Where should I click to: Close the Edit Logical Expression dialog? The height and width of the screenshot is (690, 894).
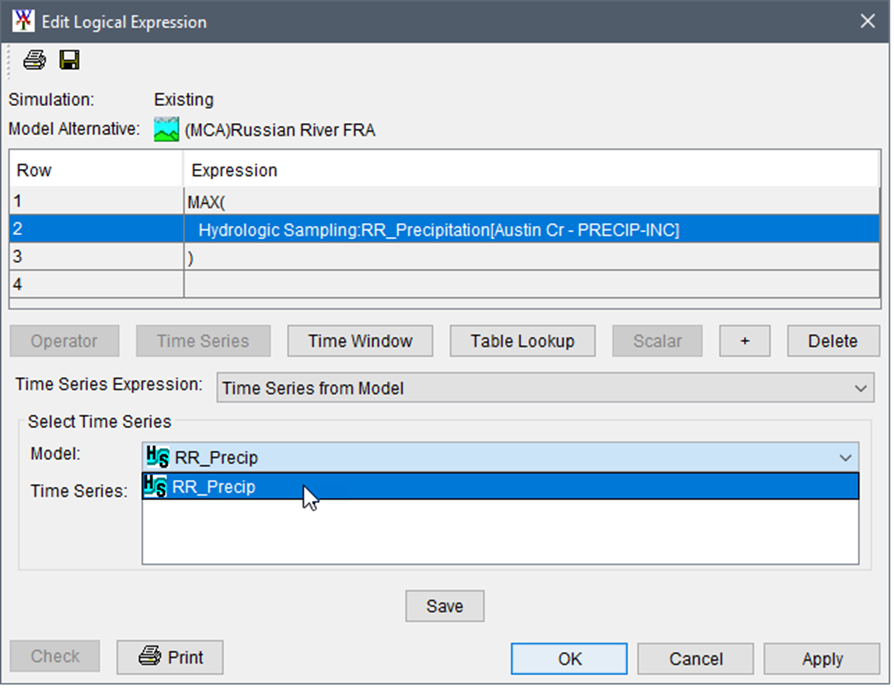(866, 21)
